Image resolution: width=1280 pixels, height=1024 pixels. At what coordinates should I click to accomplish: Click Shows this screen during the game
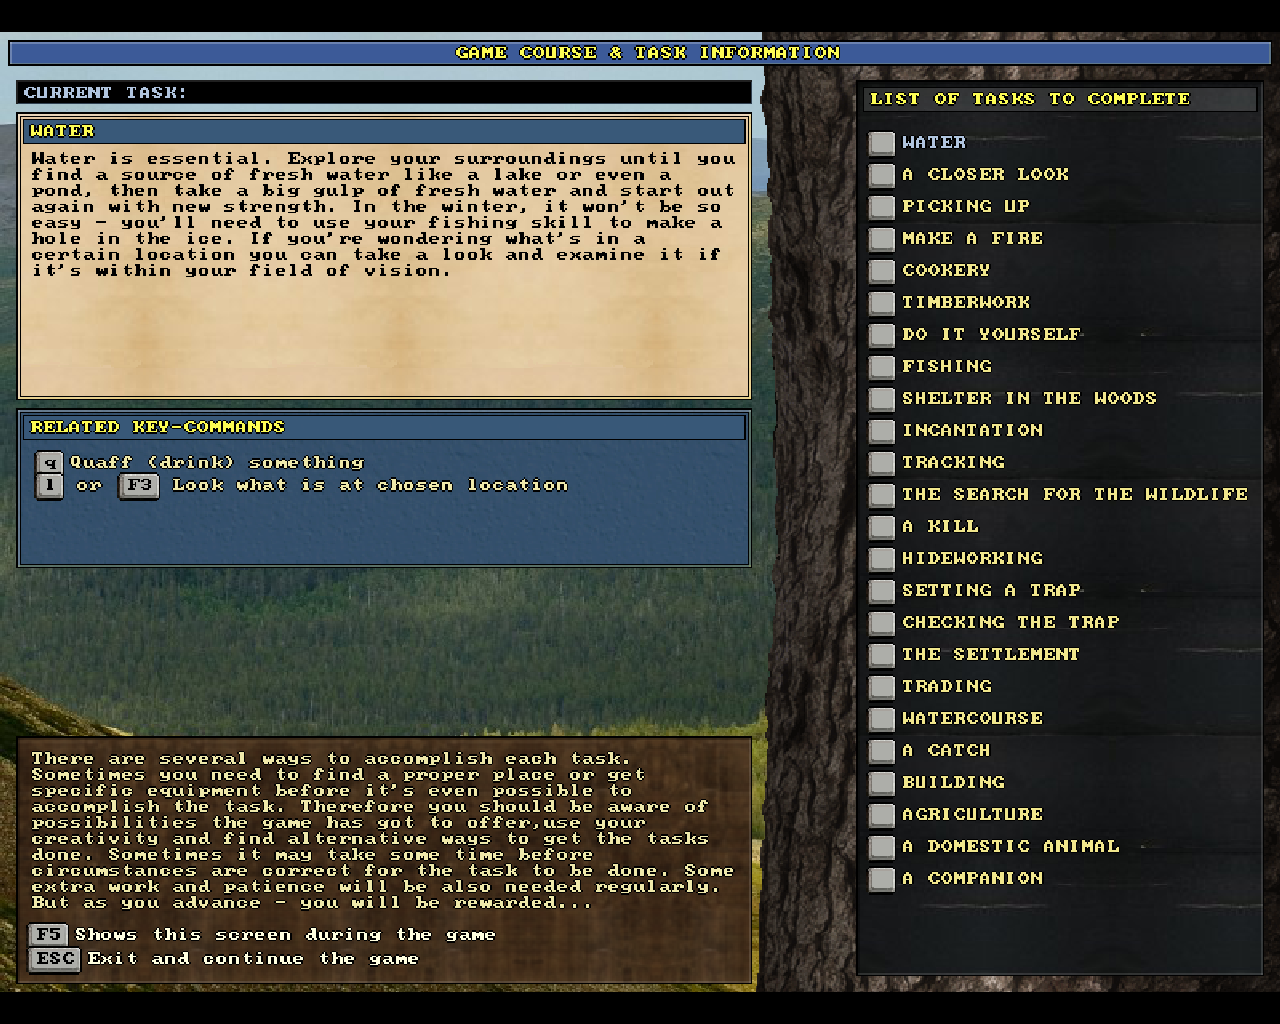coord(285,935)
